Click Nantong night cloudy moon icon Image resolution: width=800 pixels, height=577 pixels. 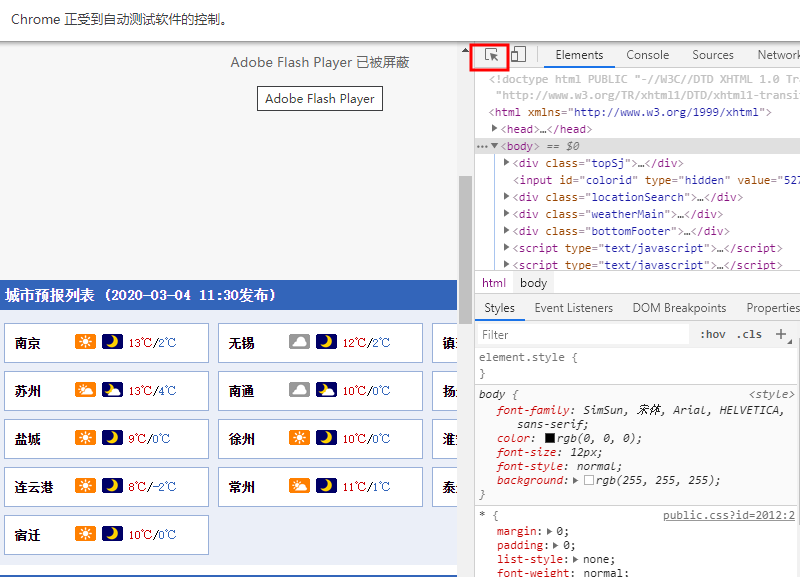tap(326, 390)
